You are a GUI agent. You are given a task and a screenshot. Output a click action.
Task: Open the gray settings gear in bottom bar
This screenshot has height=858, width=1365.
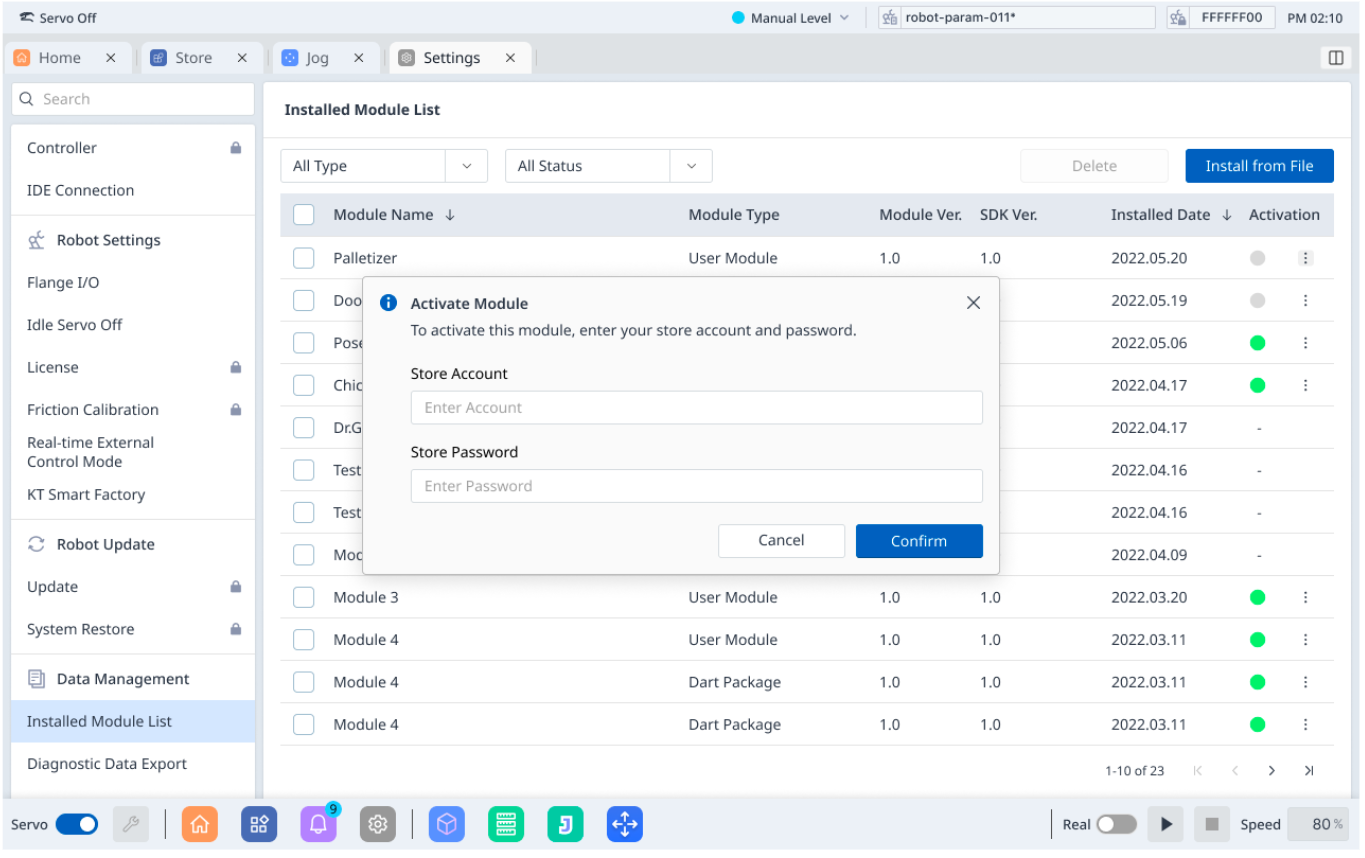pos(378,824)
